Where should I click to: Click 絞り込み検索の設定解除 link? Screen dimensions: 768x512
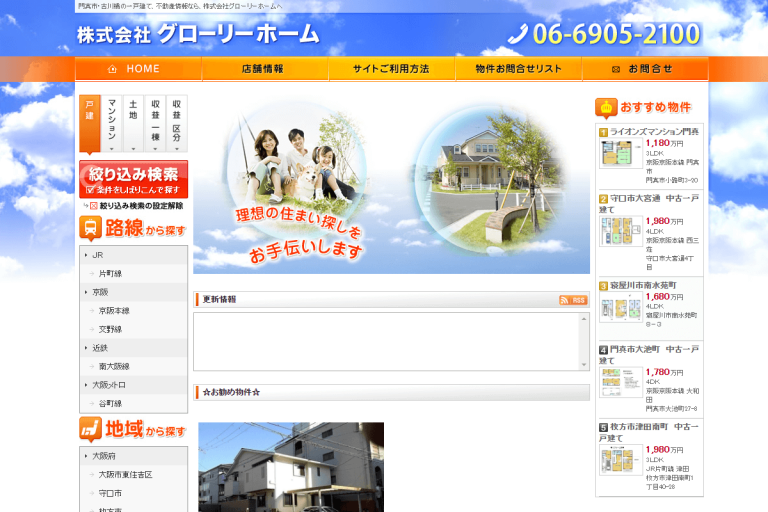(x=141, y=206)
